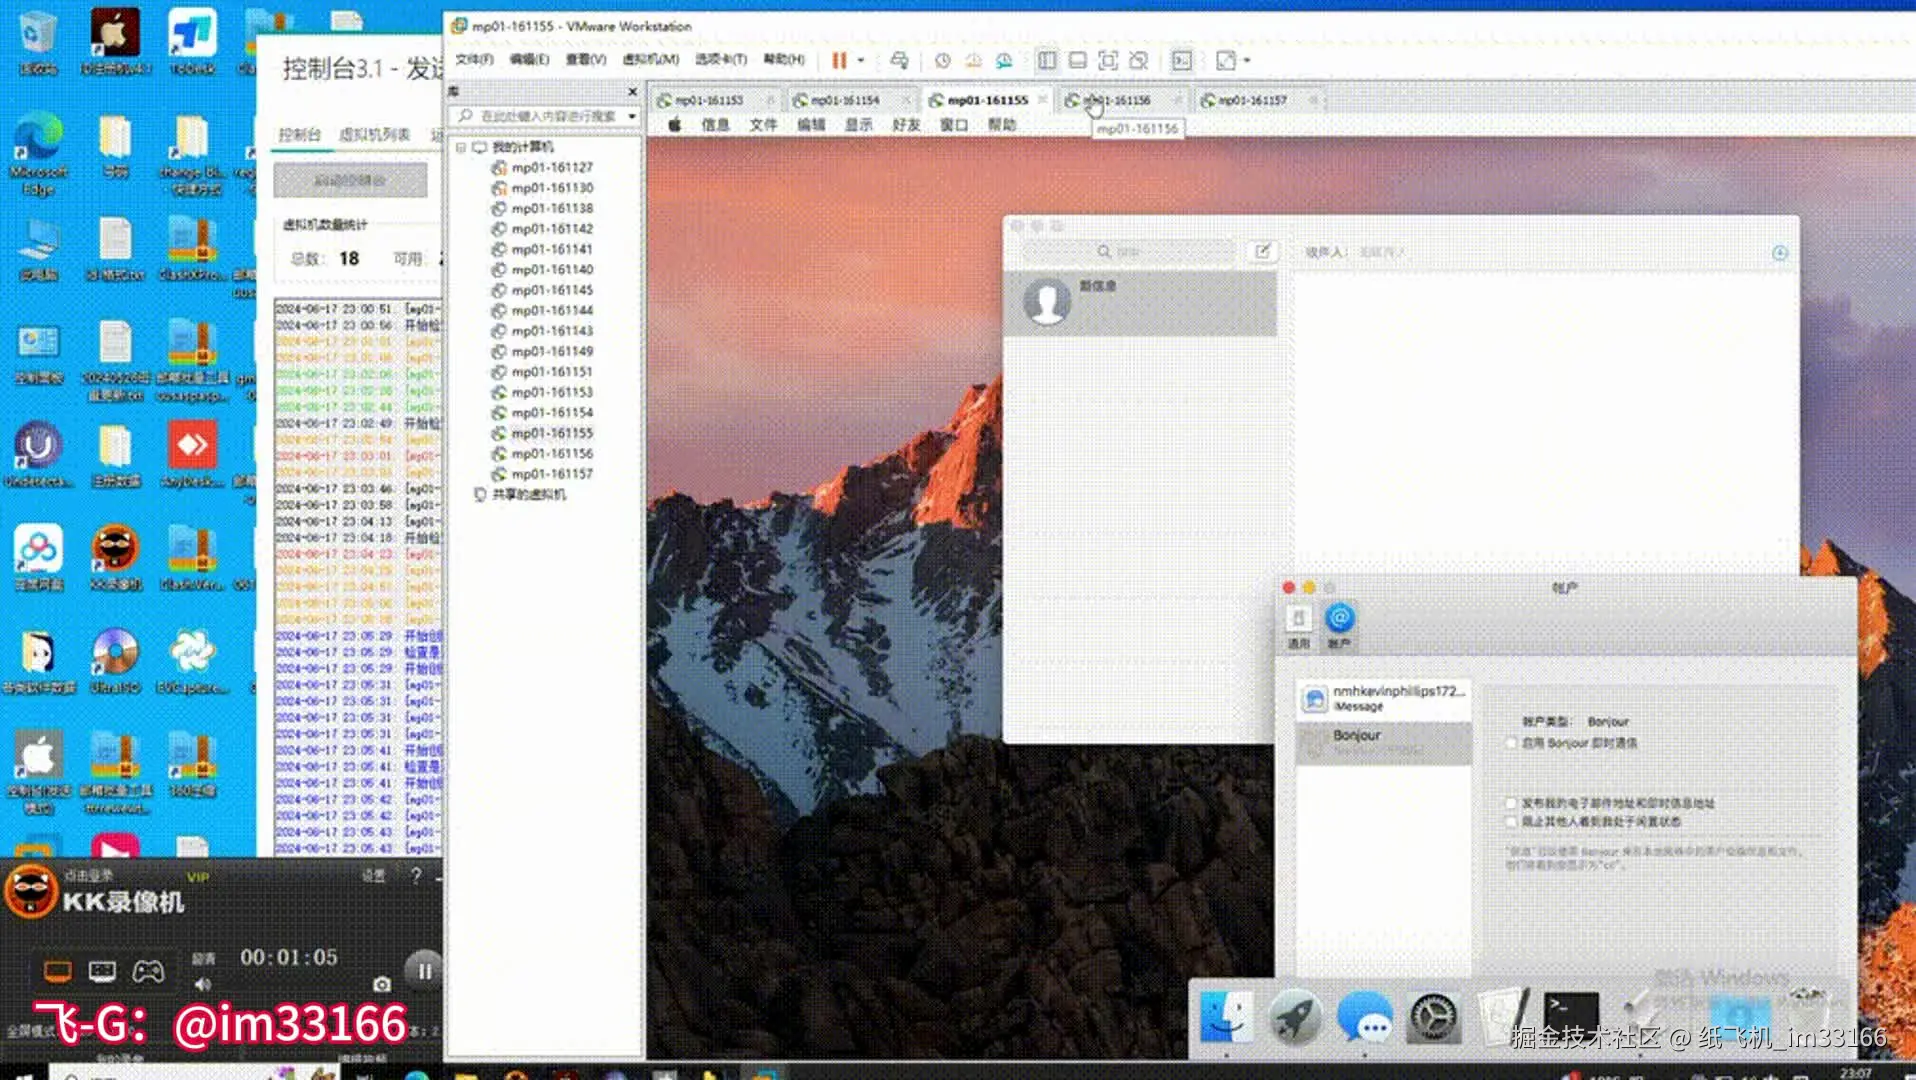1916x1080 pixels.
Task: Switch to the 通用 preferences tab
Action: [1298, 627]
